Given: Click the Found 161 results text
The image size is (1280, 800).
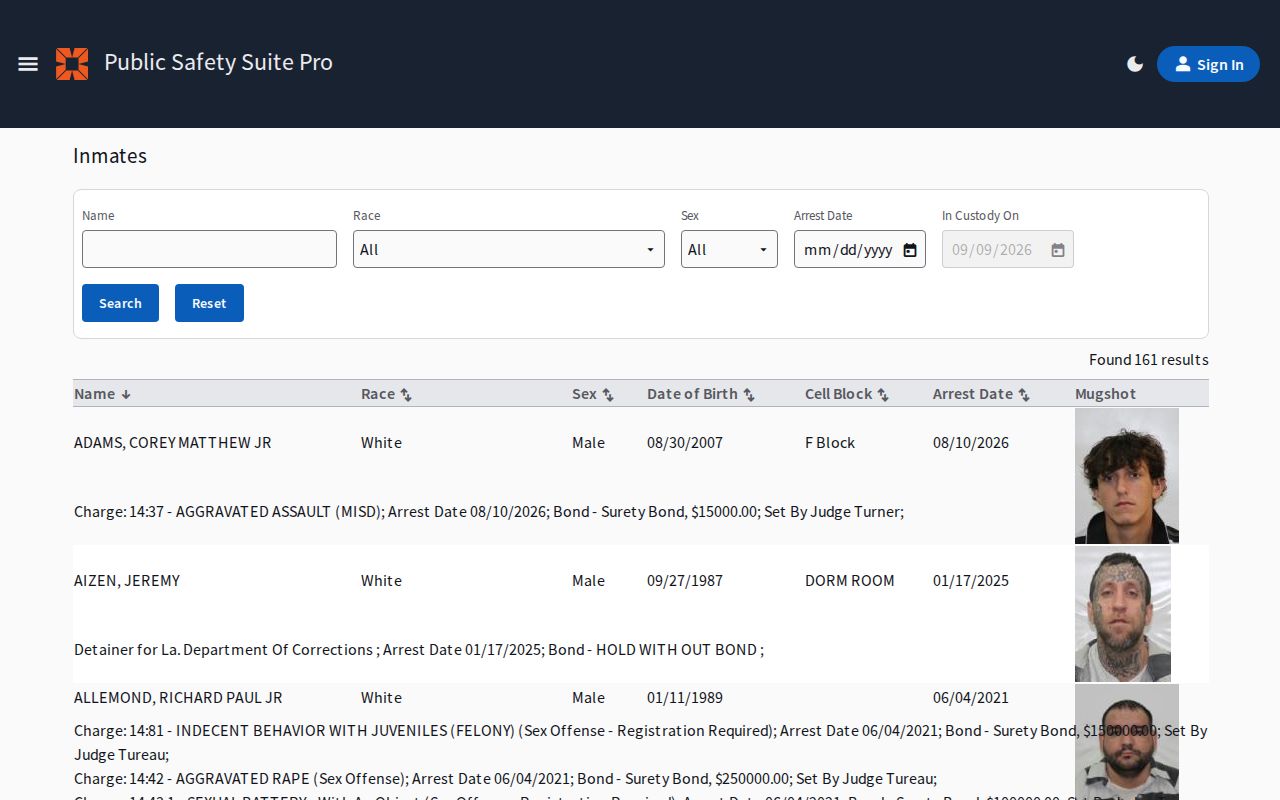Looking at the screenshot, I should [x=1149, y=360].
